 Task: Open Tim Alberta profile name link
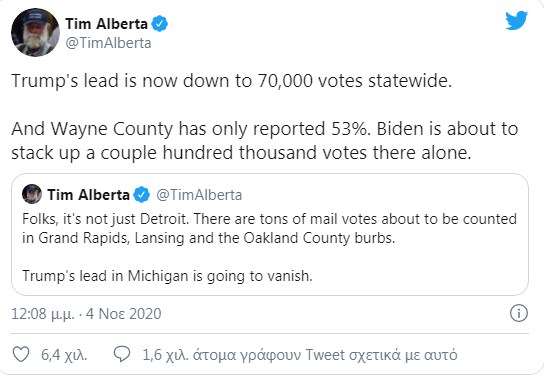coord(107,24)
